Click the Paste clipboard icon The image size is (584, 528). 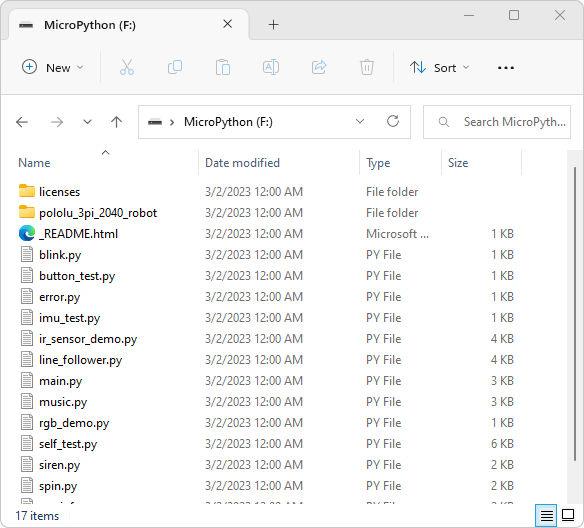tap(223, 68)
